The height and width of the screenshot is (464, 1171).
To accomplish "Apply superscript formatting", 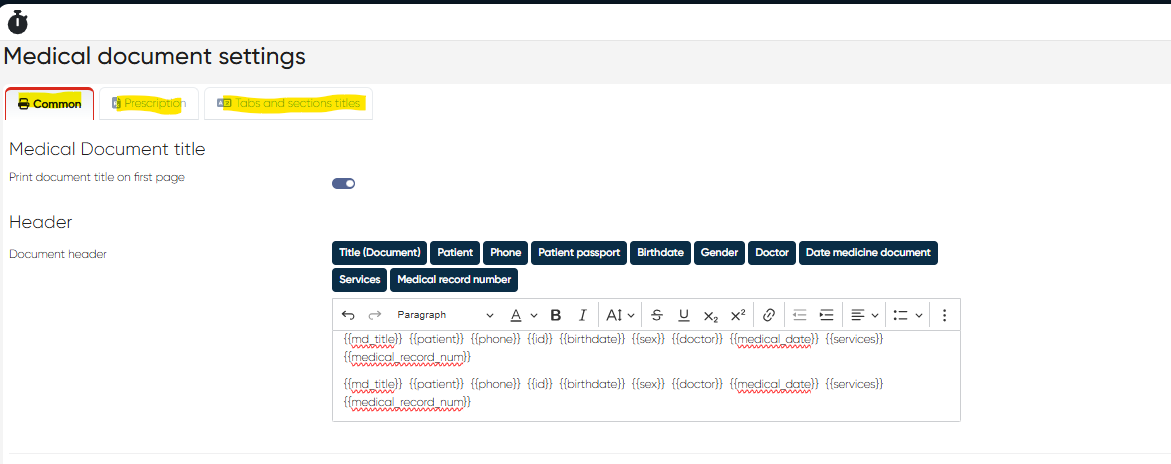I will (738, 315).
